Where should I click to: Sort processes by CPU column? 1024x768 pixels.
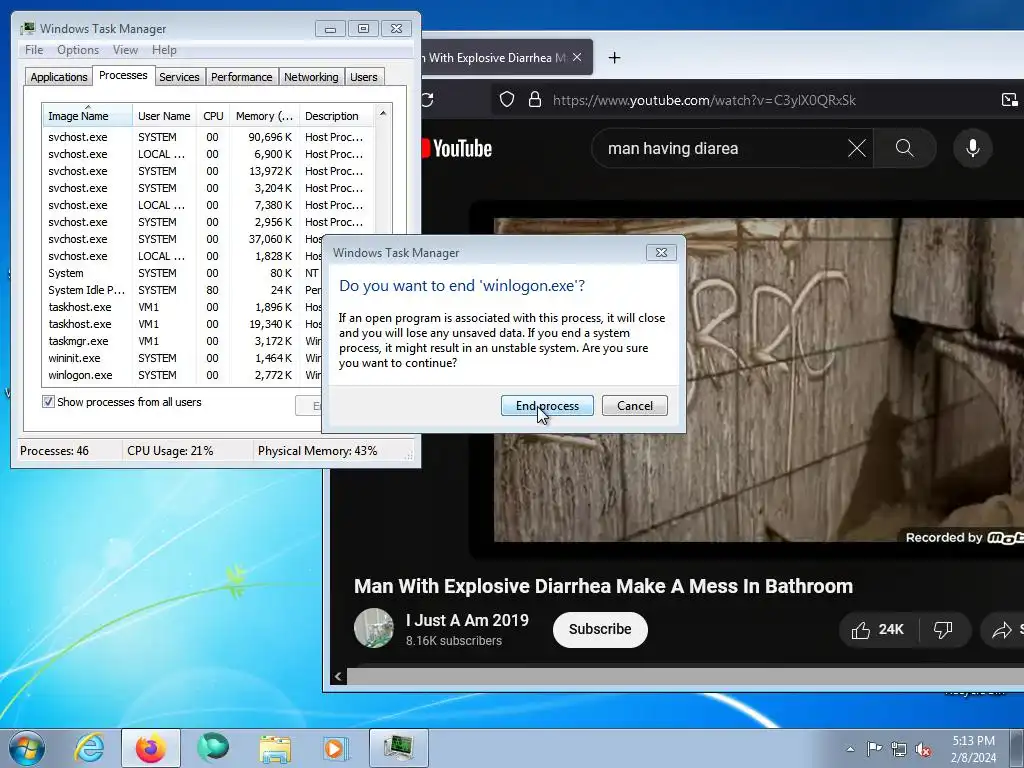pos(213,116)
